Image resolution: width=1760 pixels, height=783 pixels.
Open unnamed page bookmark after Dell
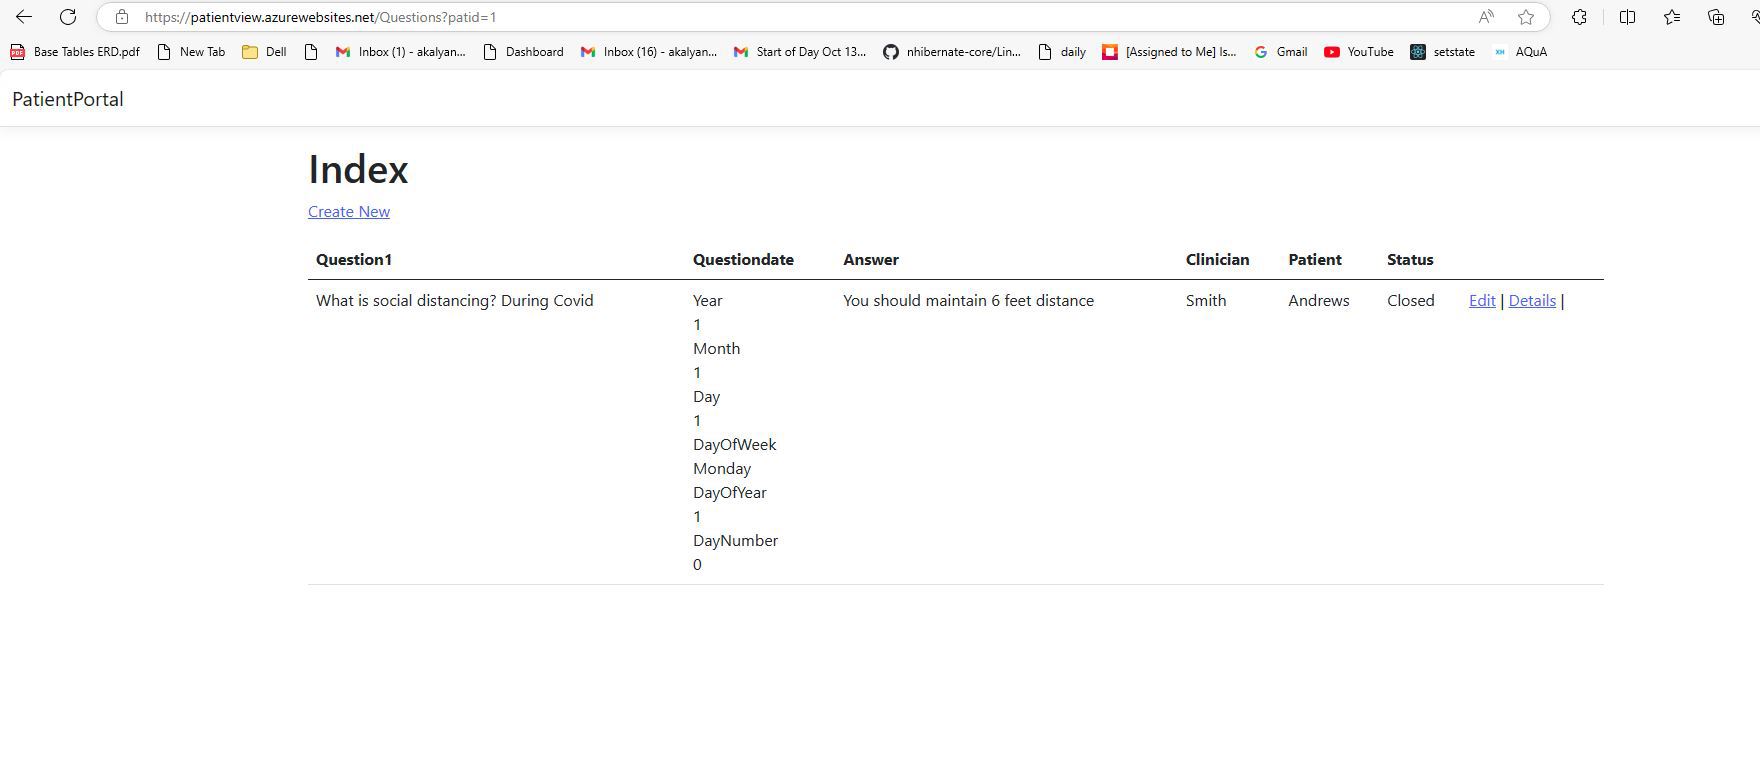(x=311, y=52)
